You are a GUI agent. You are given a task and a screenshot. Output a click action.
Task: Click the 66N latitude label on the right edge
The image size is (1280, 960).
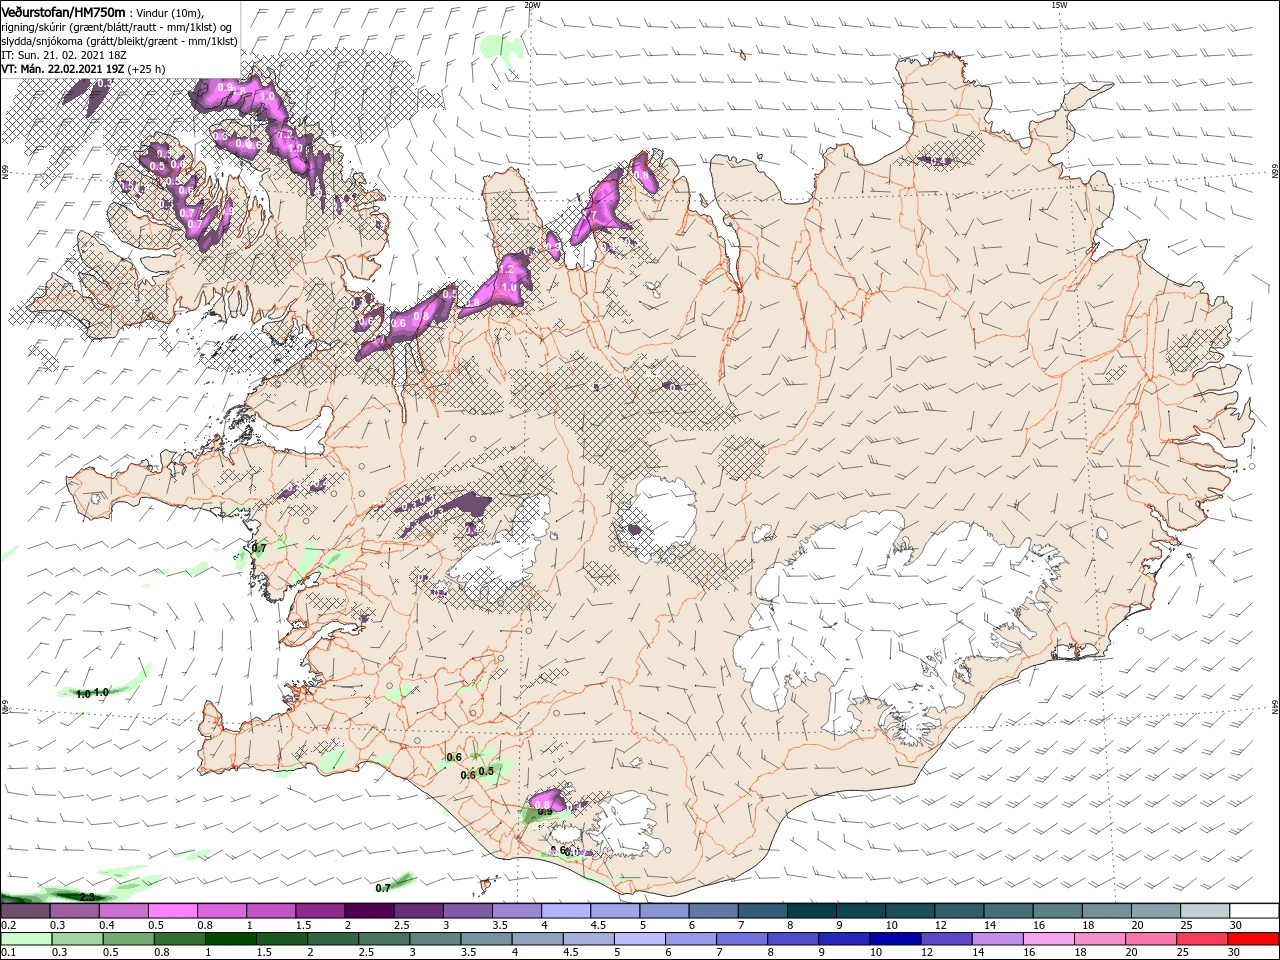(1274, 173)
